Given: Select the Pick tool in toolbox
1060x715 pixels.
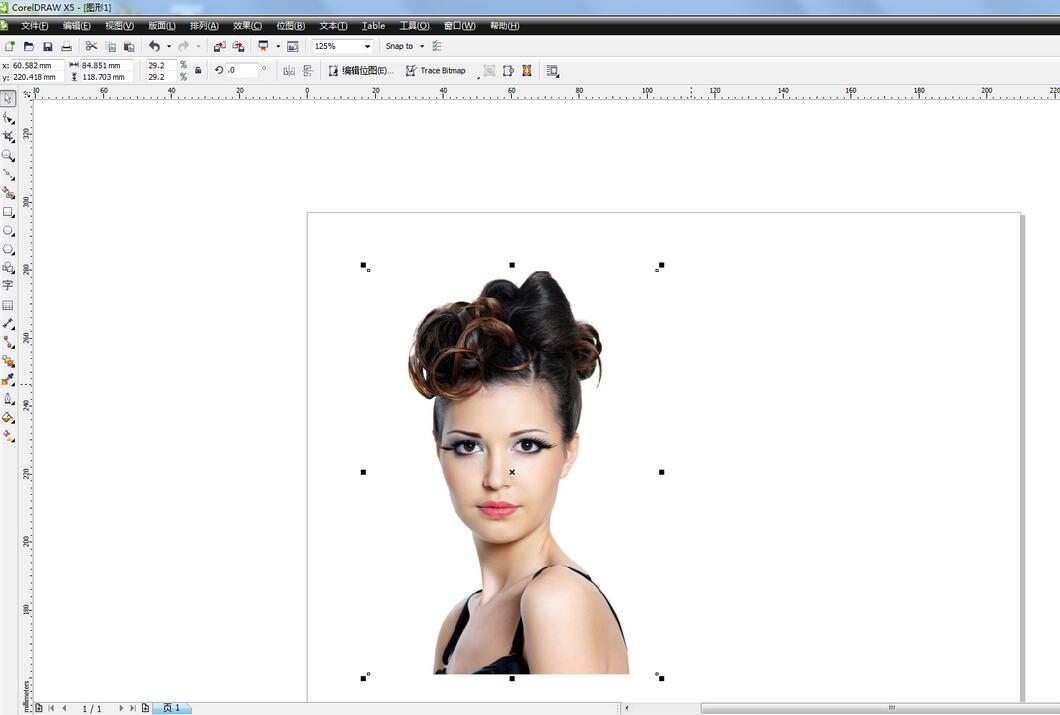Looking at the screenshot, I should 8,98.
